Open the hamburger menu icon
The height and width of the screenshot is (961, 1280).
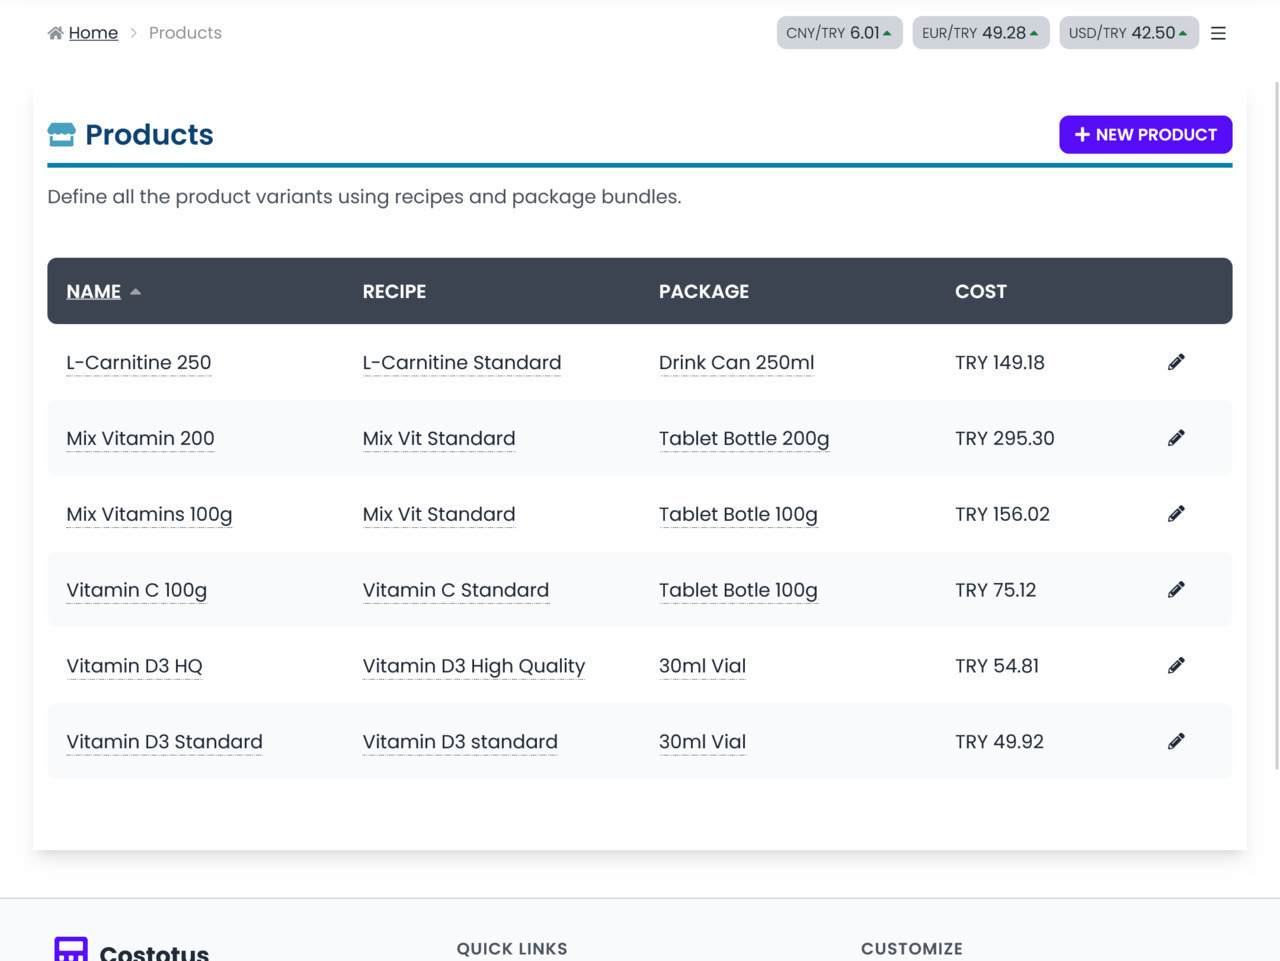(1218, 33)
